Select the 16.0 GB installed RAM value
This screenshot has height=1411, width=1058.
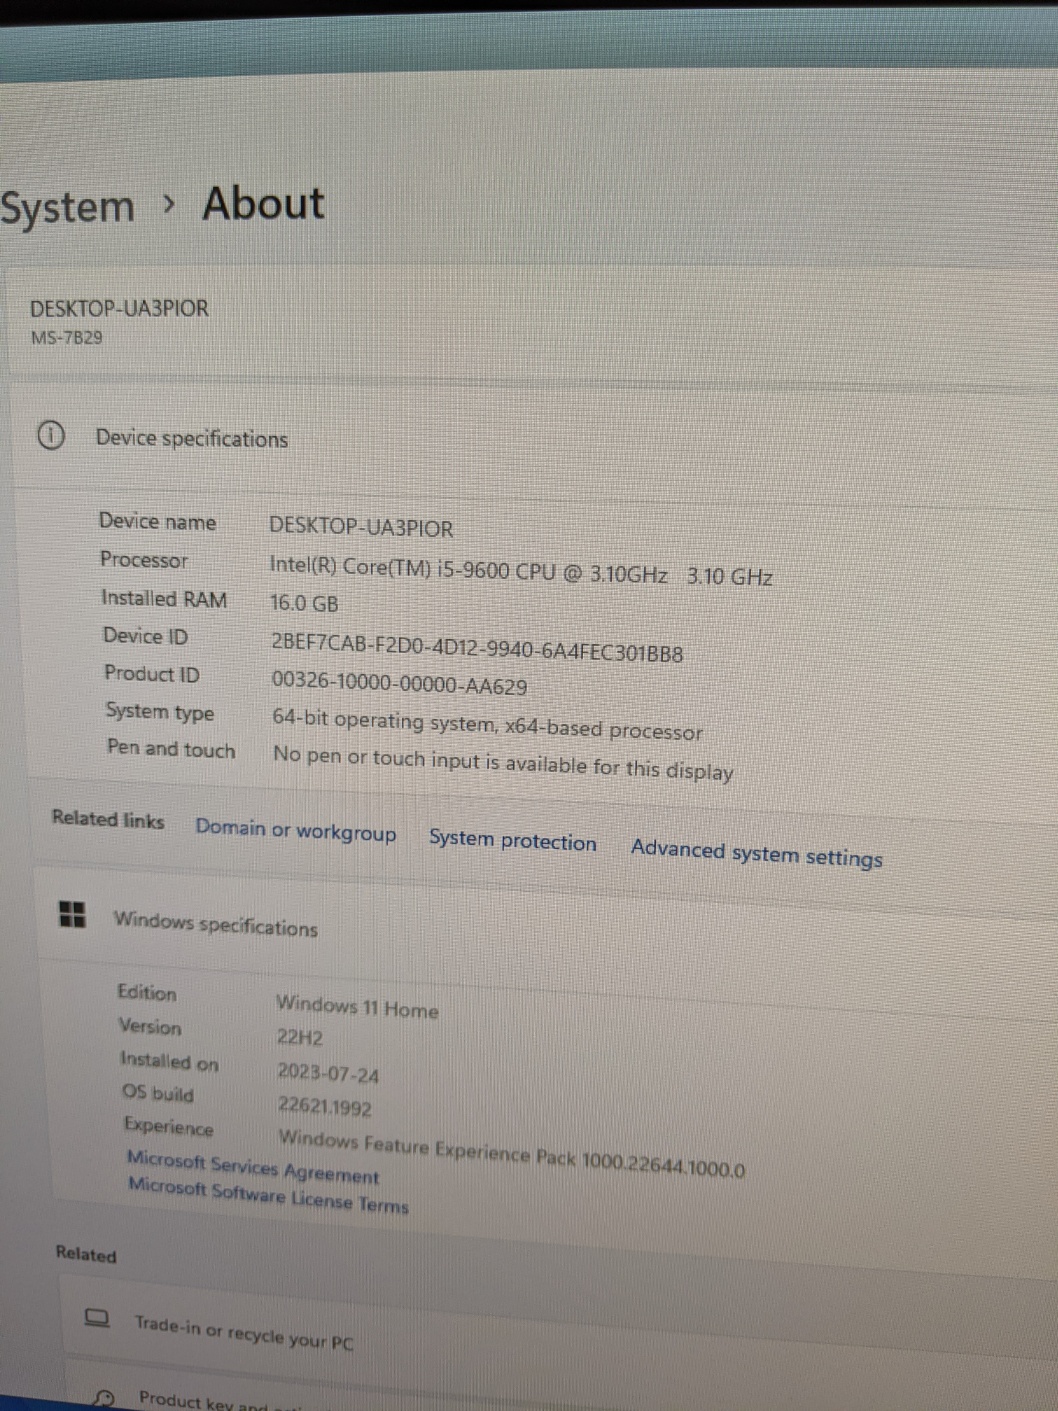click(x=304, y=603)
